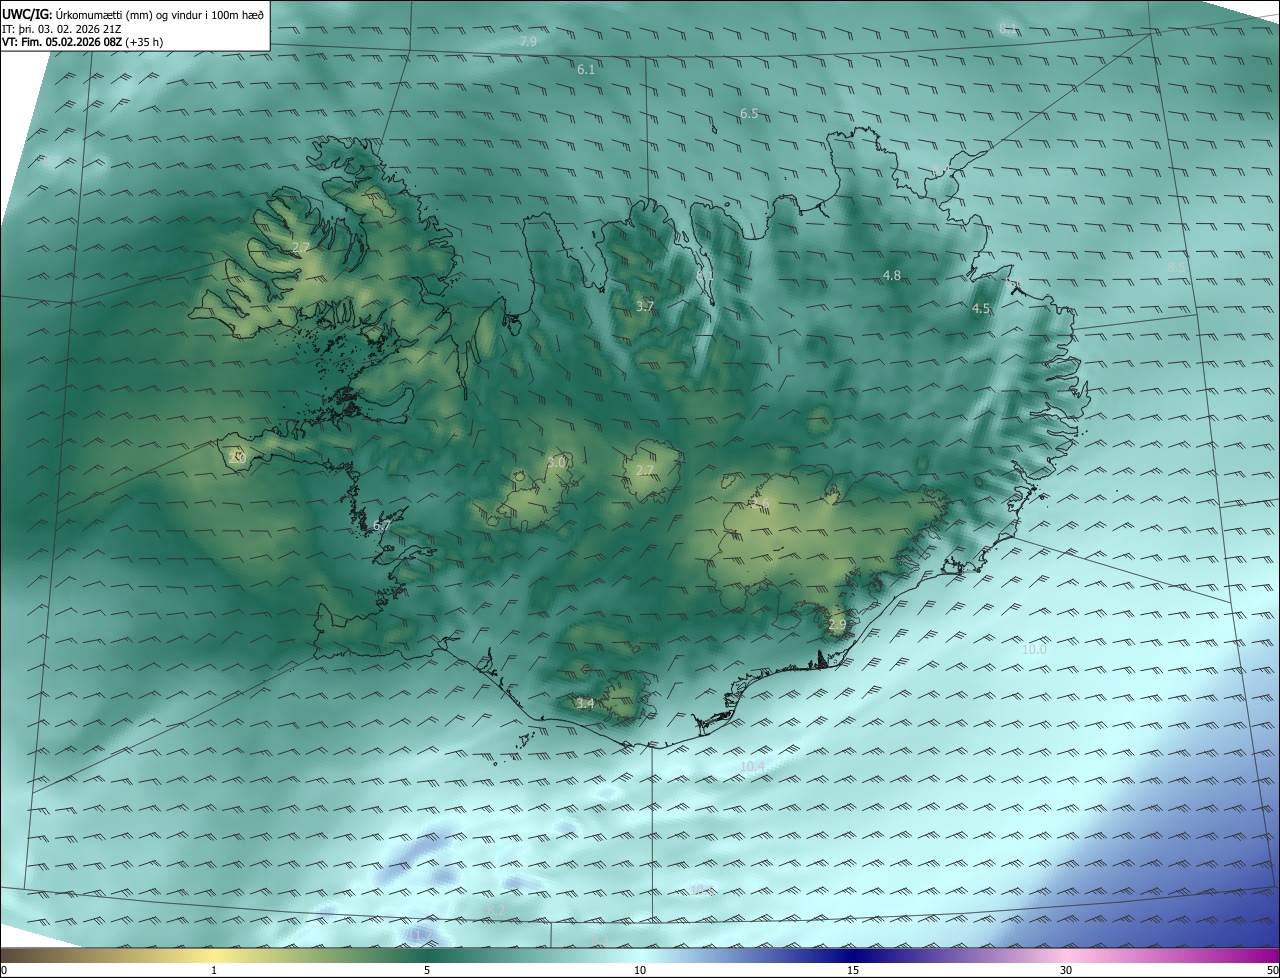Click the 7.9 precipitable water value
Screen dimensions: 1280x978
pos(528,41)
